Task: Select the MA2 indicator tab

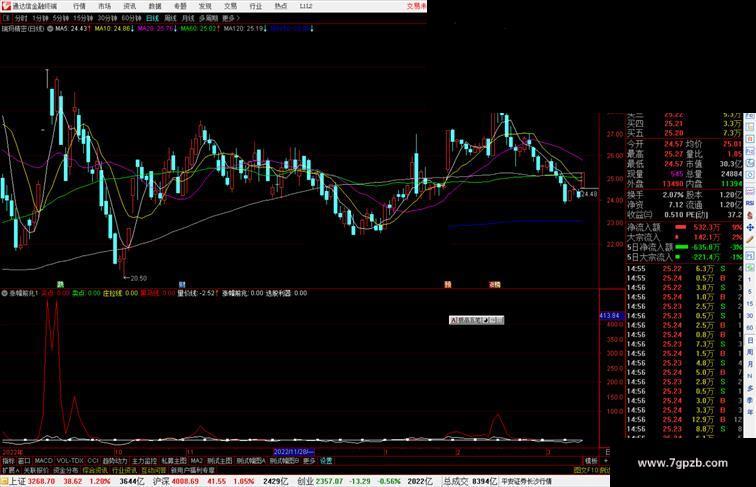Action: point(197,461)
